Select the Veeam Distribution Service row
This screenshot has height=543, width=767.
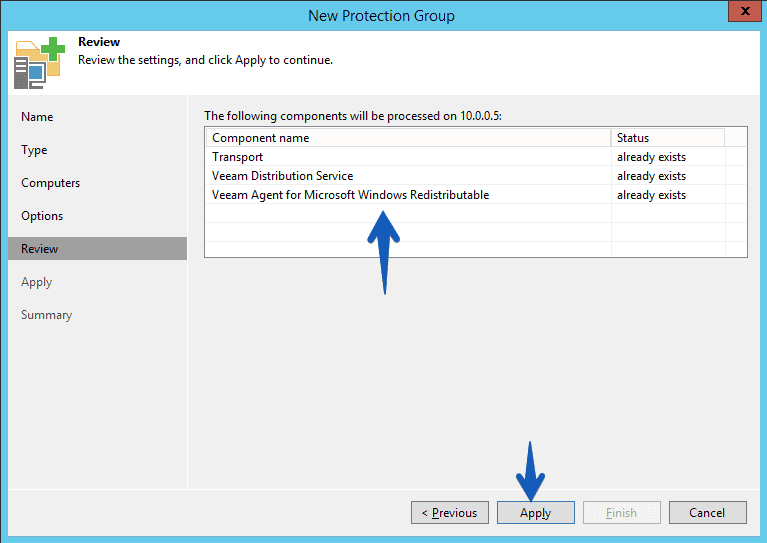475,176
